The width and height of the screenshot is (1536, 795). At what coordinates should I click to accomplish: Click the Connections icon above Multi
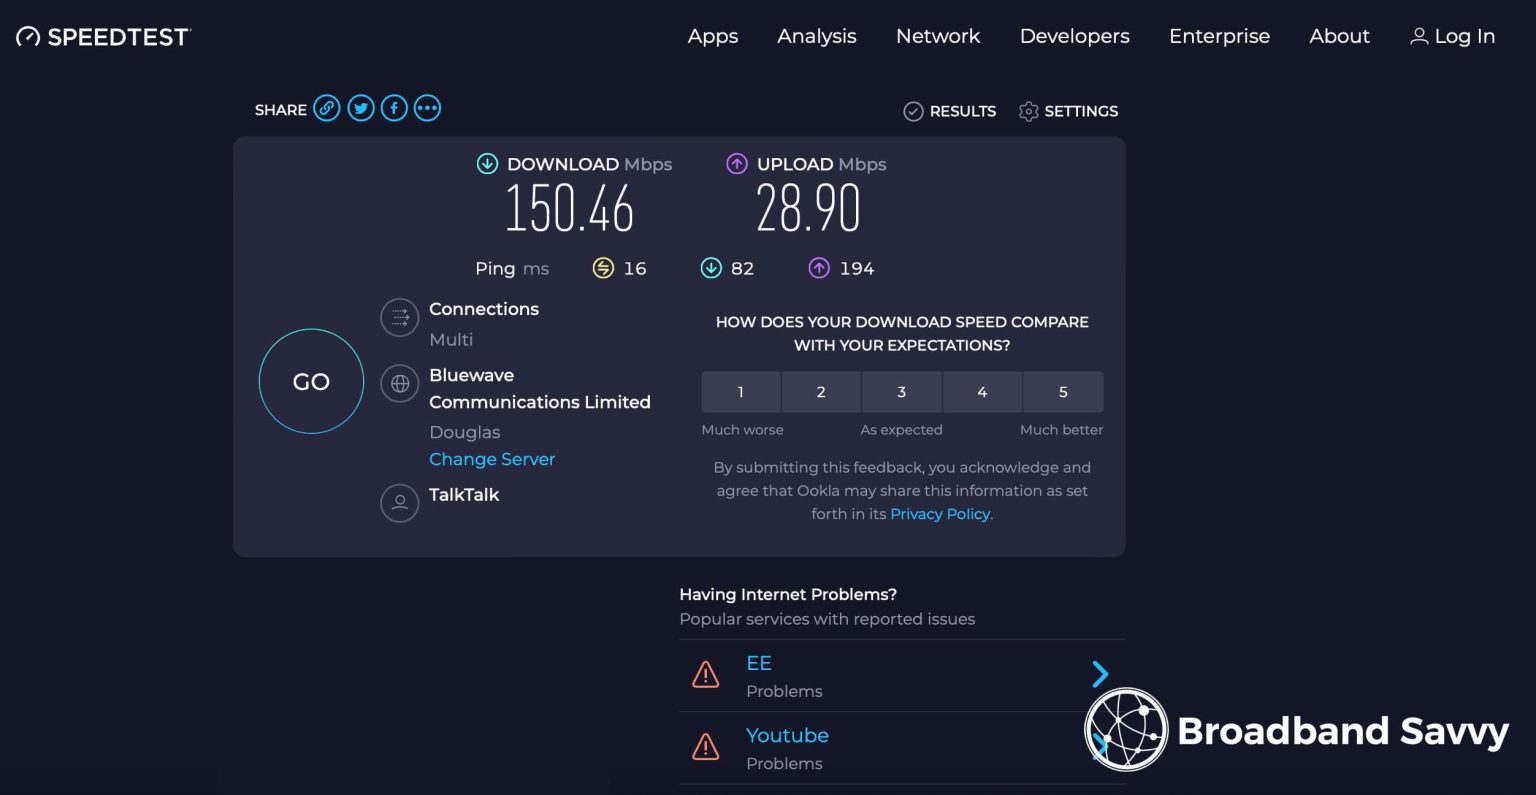pyautogui.click(x=400, y=317)
